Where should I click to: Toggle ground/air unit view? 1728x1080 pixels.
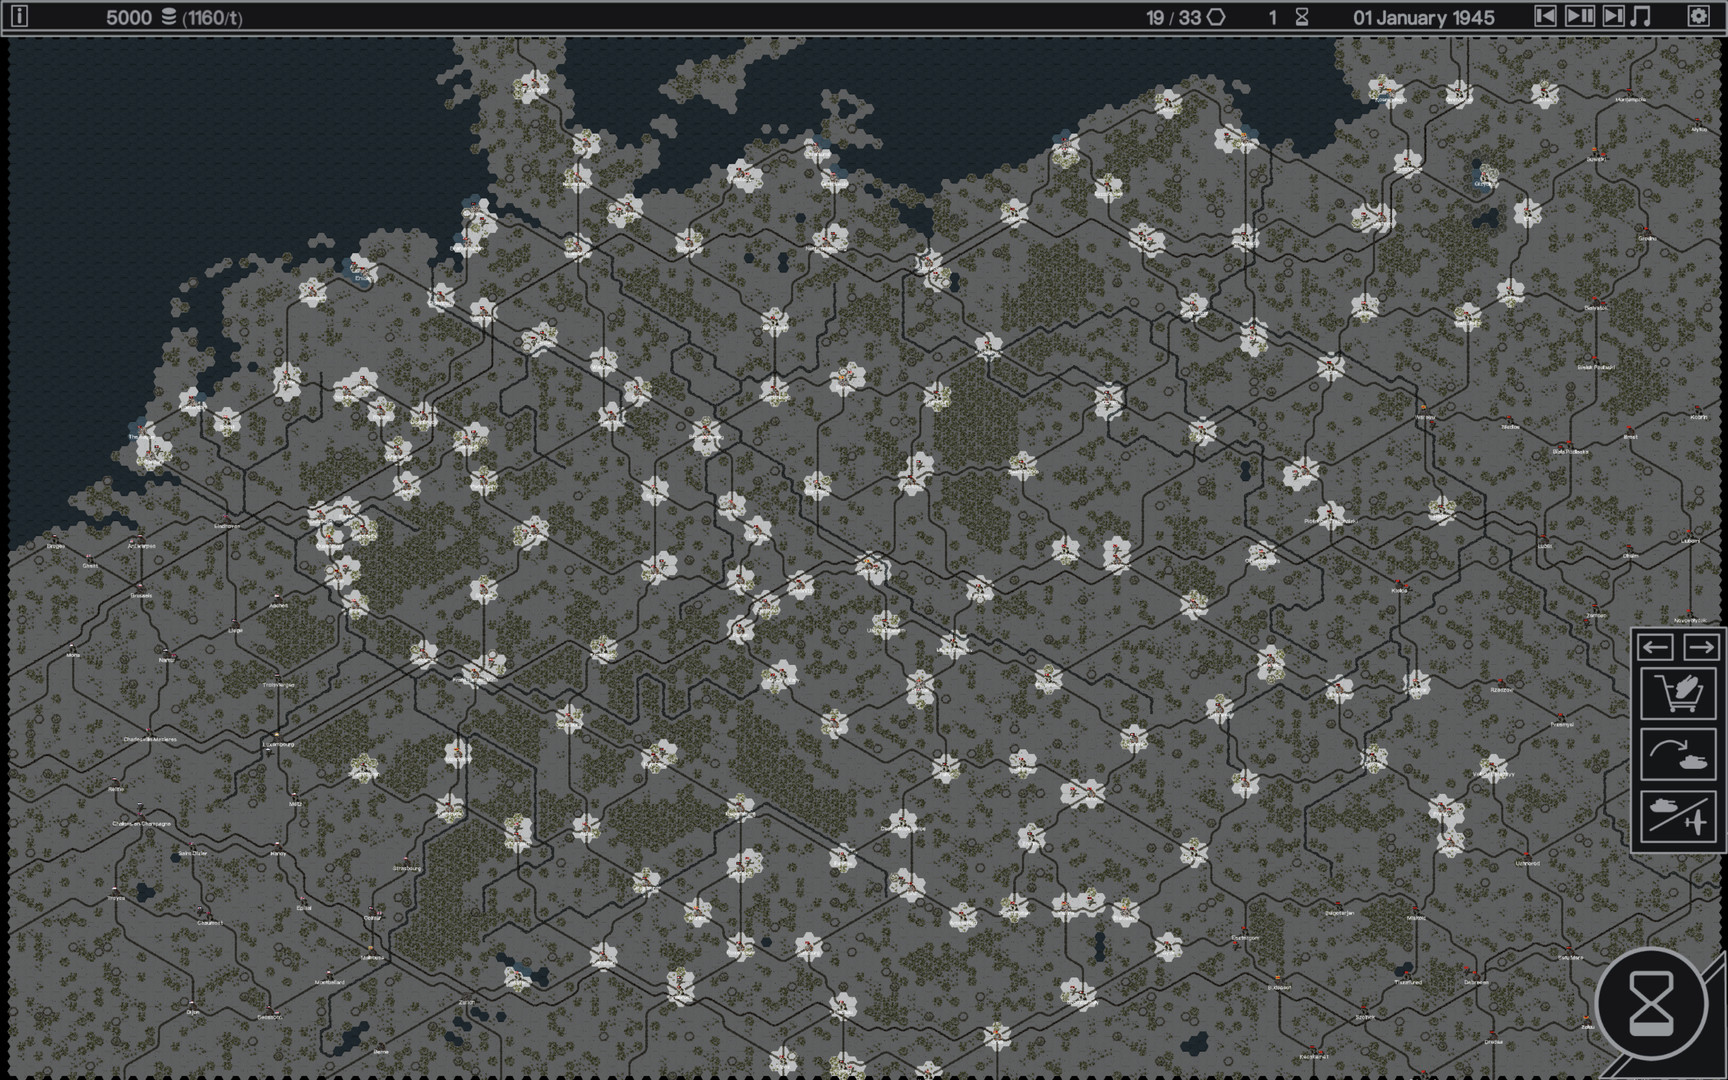1678,815
